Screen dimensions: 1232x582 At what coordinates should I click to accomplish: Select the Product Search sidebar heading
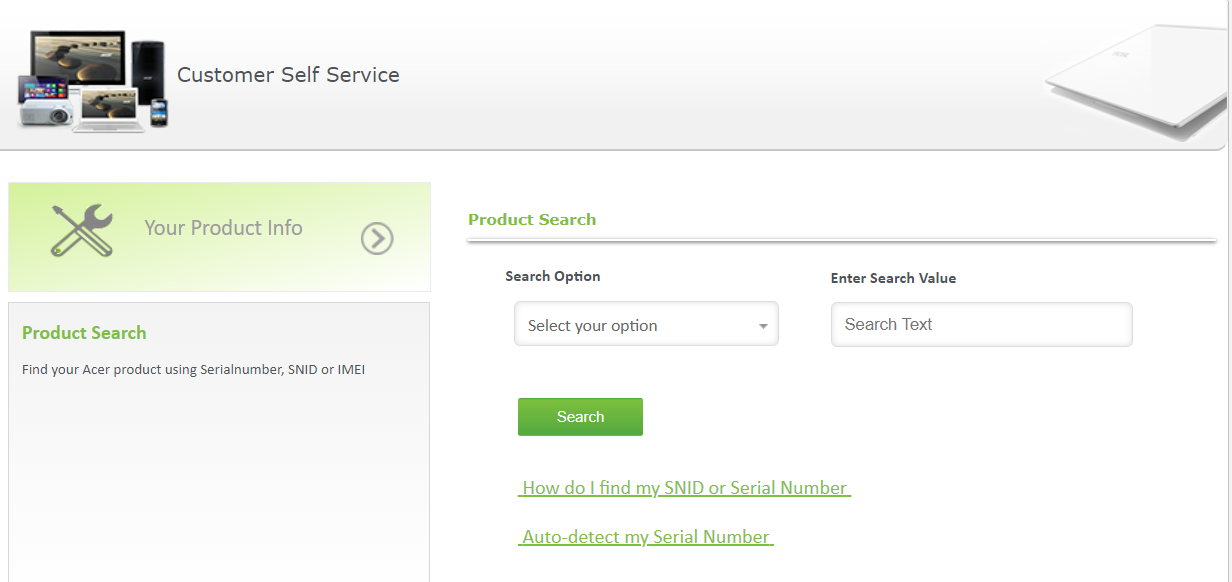pos(84,333)
